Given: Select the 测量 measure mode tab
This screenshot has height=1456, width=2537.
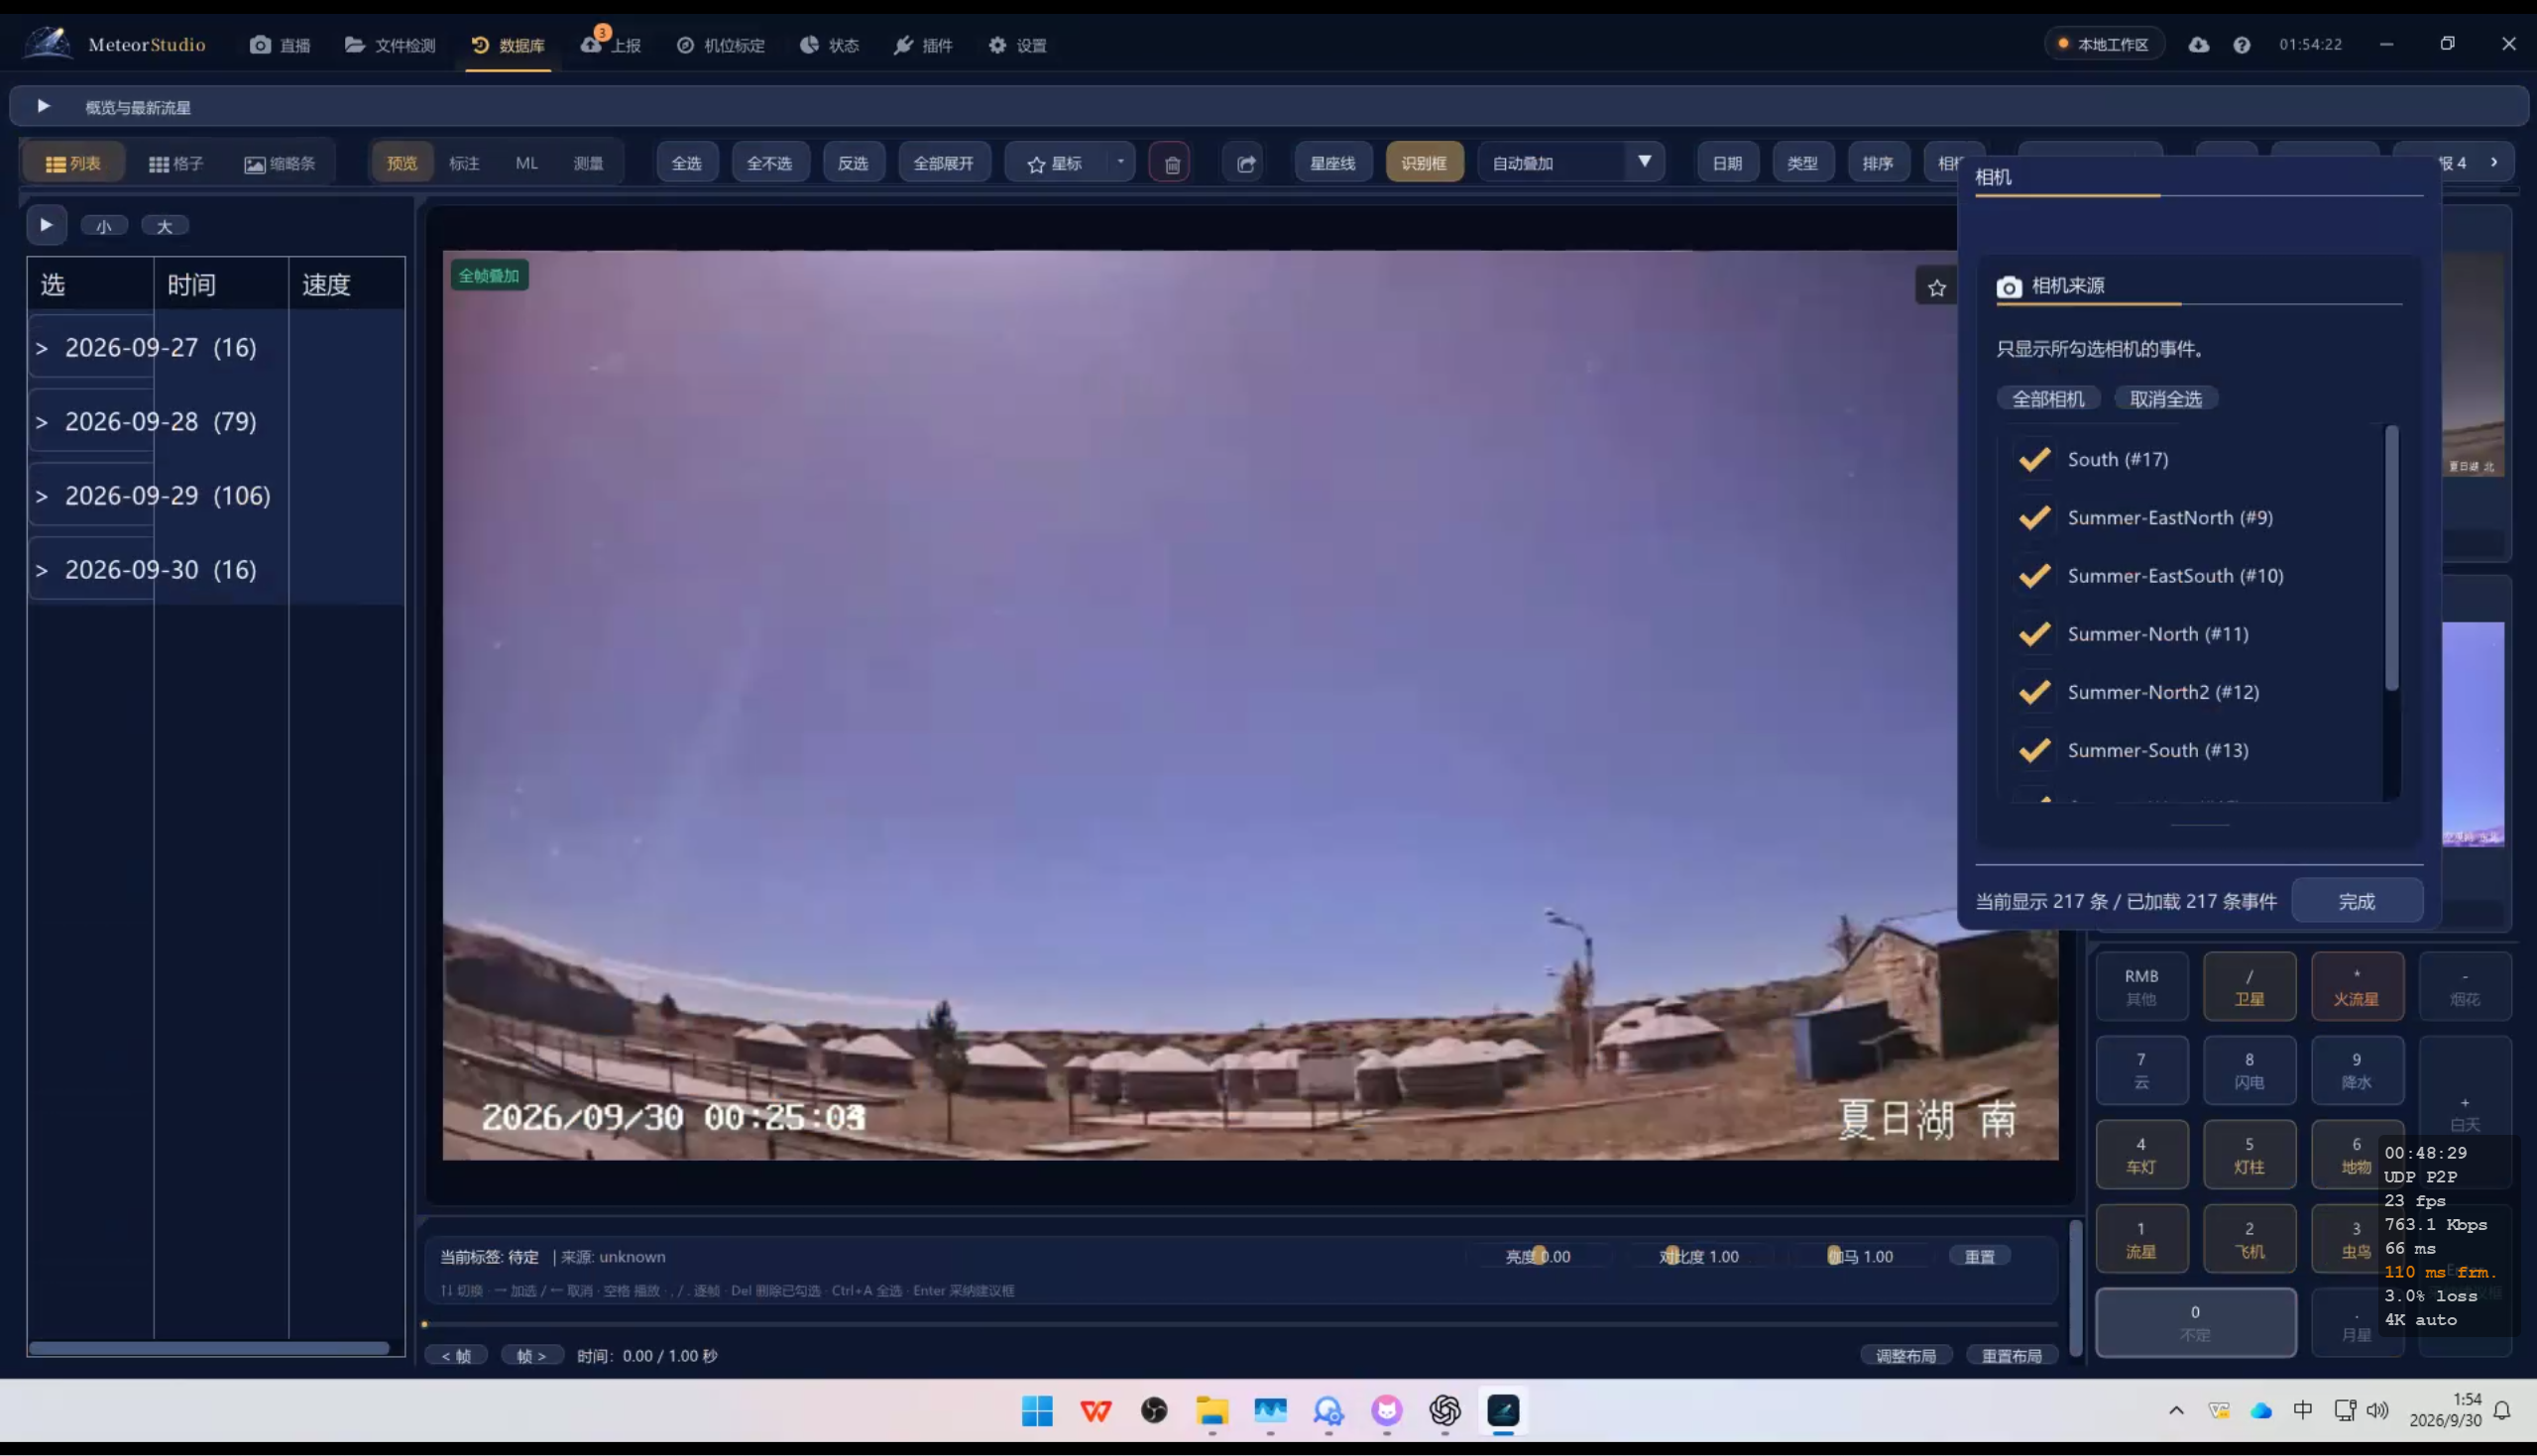Looking at the screenshot, I should [588, 163].
